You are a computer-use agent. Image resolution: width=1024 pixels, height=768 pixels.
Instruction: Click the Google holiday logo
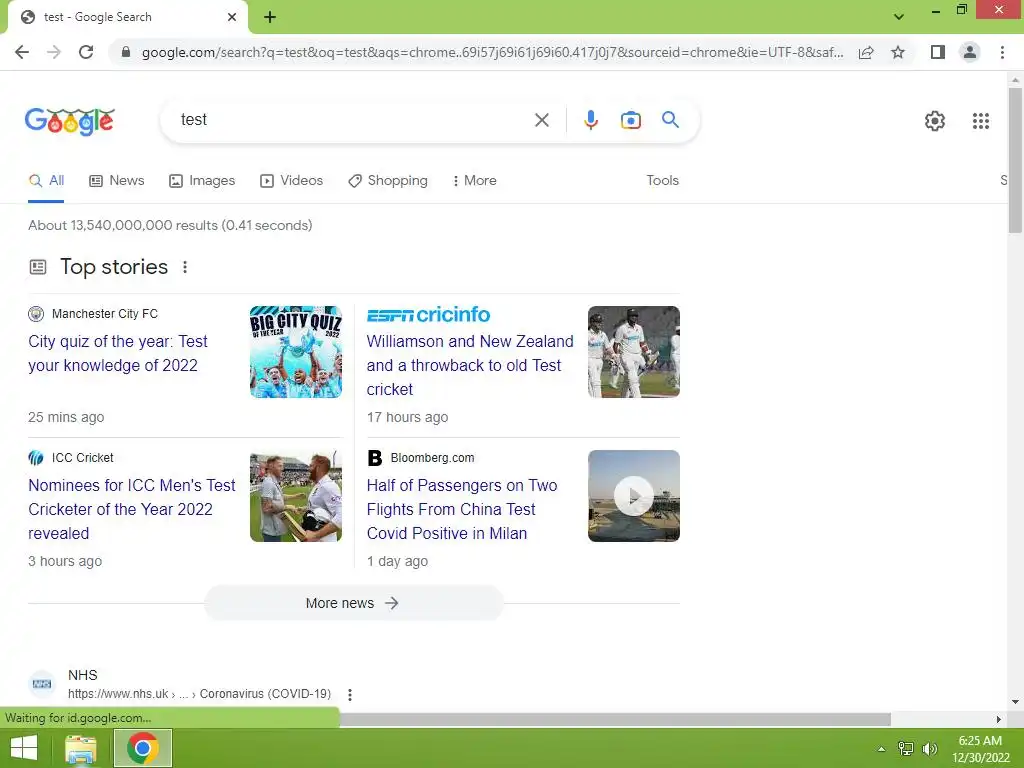click(x=70, y=121)
